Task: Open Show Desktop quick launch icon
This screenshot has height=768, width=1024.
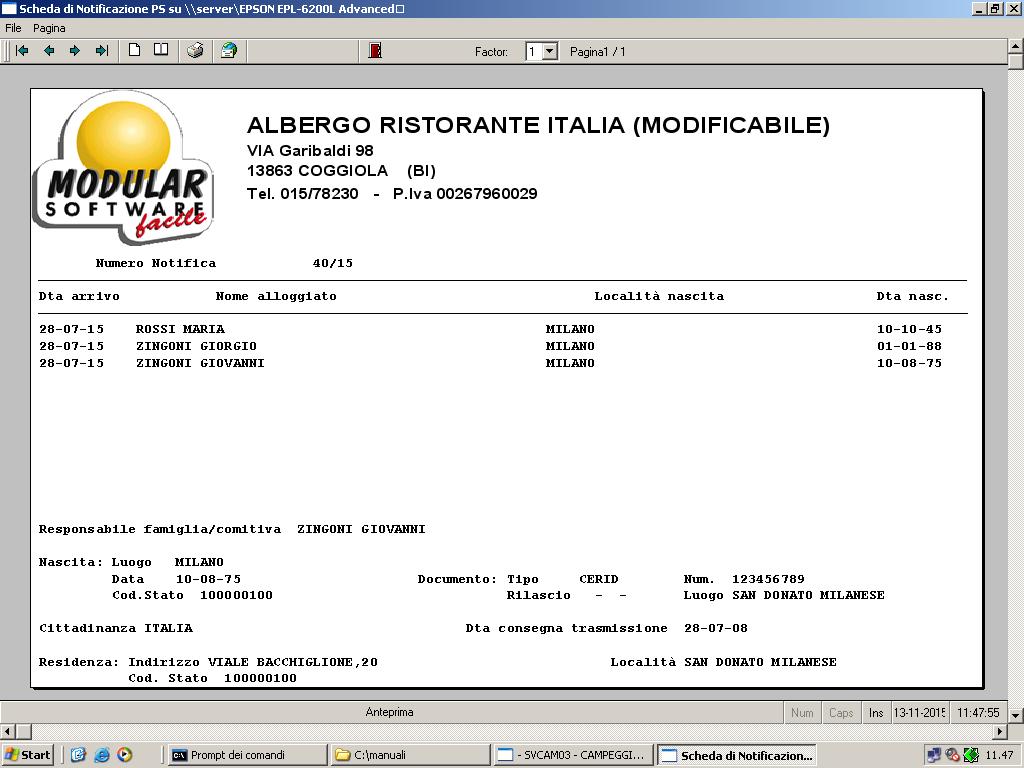Action: click(x=78, y=755)
